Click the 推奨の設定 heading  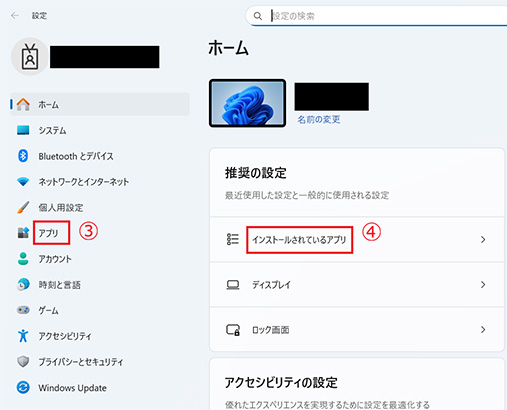256,173
